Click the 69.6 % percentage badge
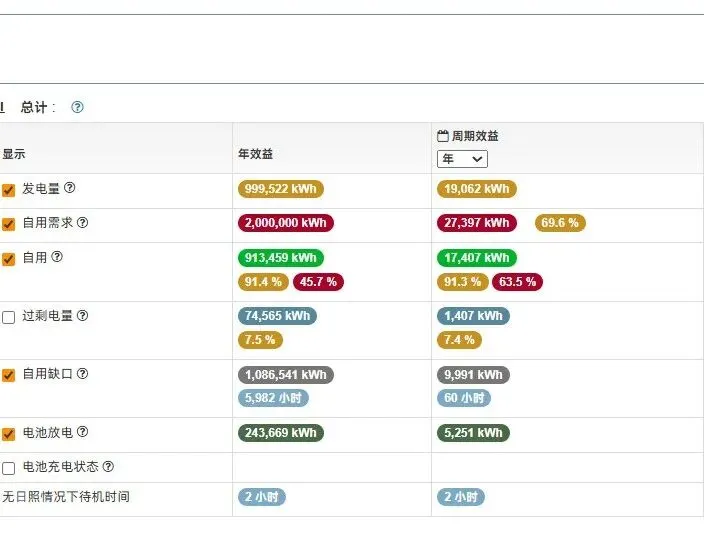704x549 pixels. point(560,223)
